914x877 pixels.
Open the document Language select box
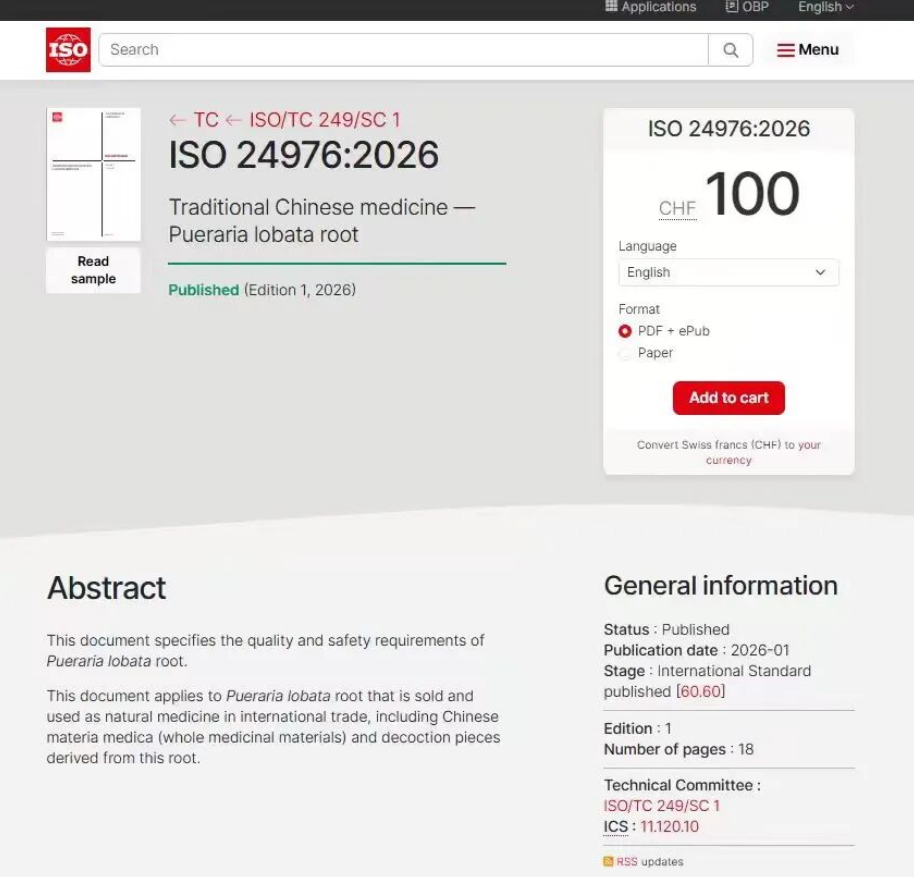pyautogui.click(x=728, y=272)
